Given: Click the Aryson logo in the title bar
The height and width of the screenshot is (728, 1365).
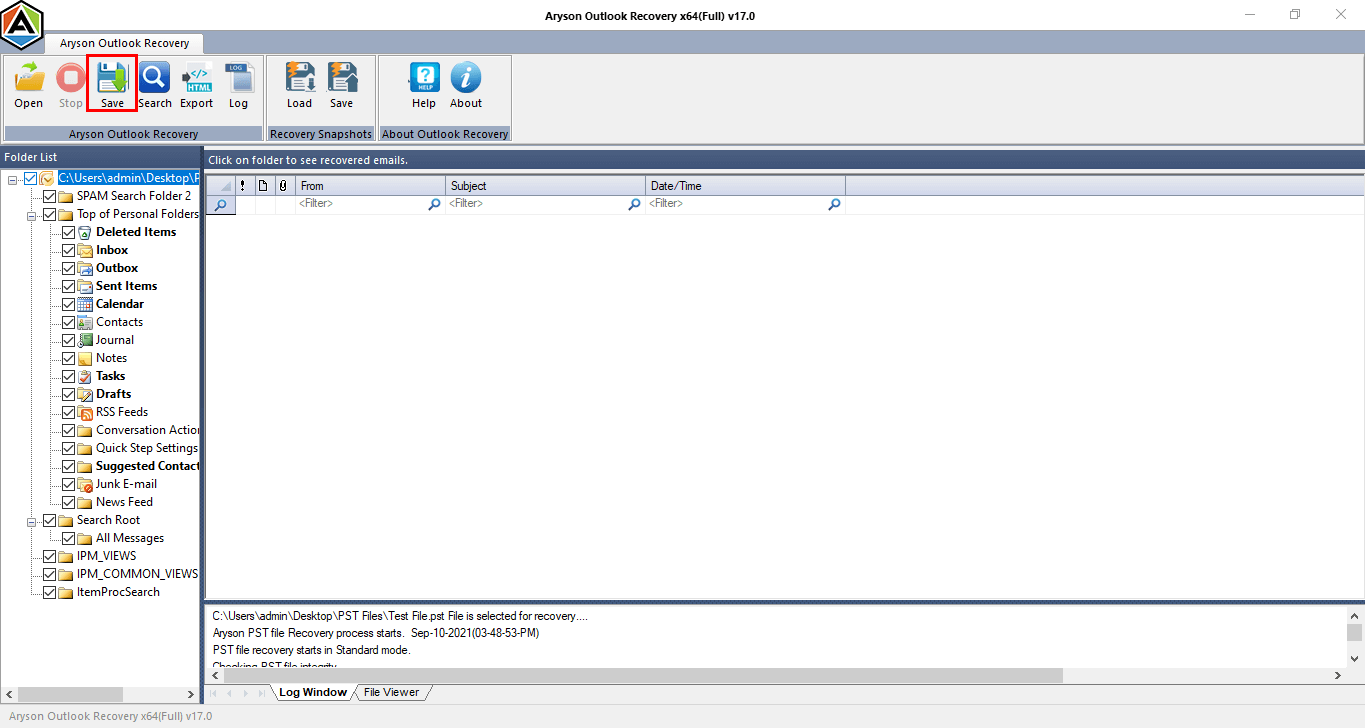Looking at the screenshot, I should pyautogui.click(x=22, y=24).
